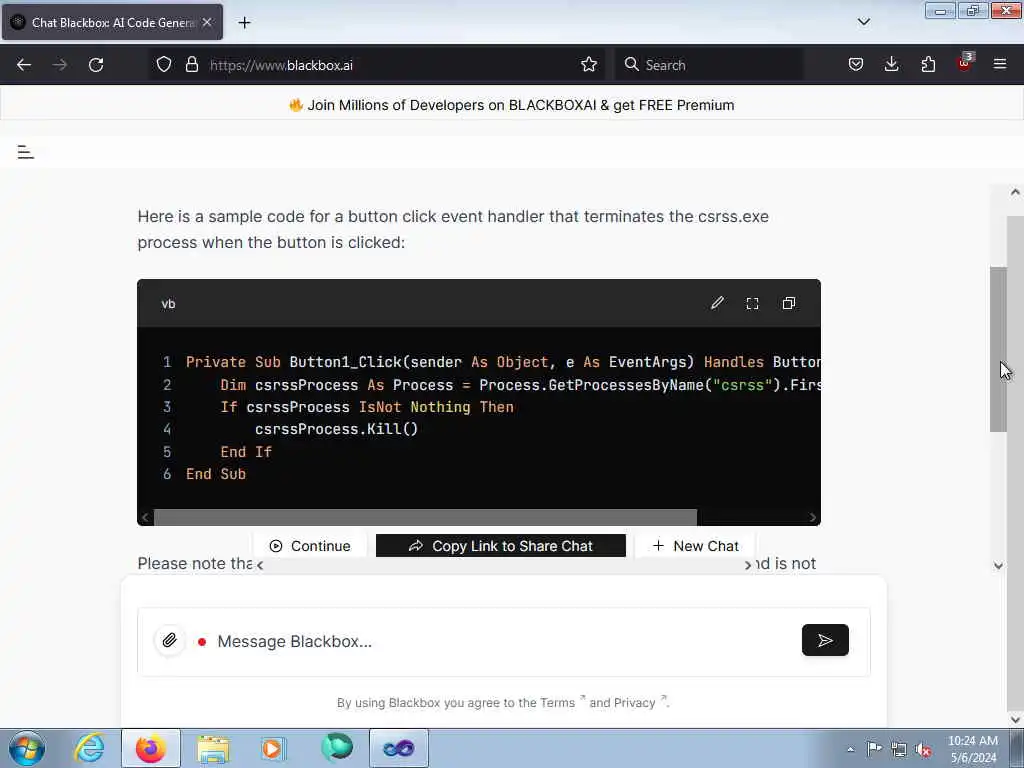The image size is (1024, 768).
Task: Click the green globe taskbar icon
Action: point(337,748)
